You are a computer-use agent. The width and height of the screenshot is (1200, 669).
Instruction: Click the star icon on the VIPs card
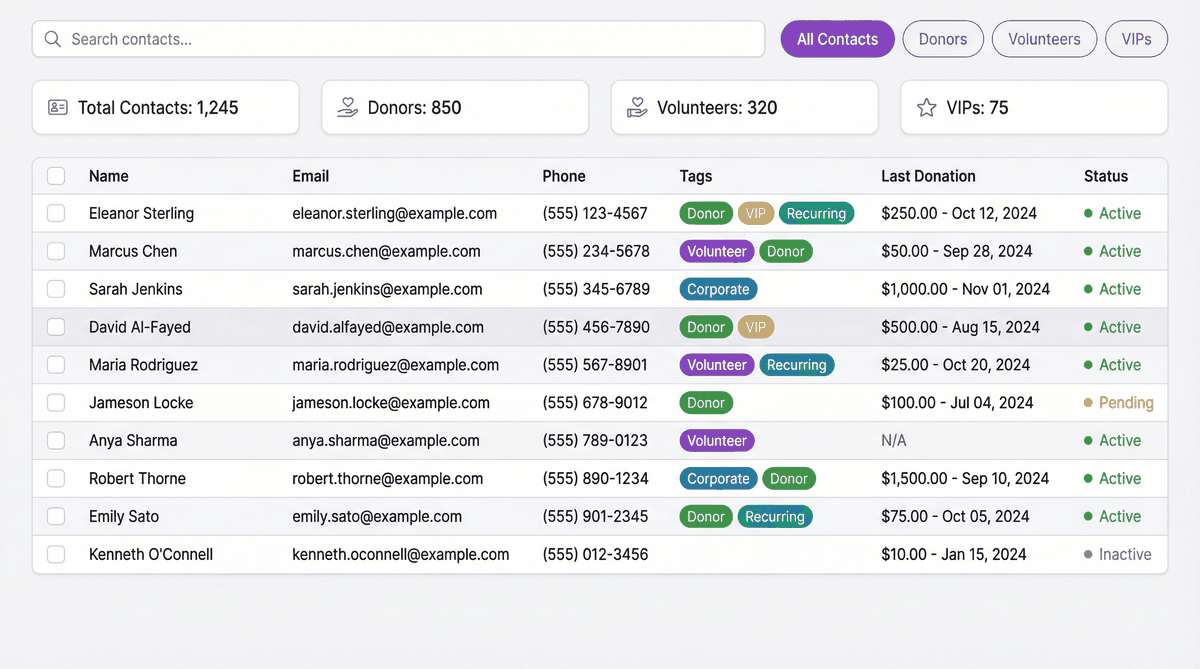926,106
